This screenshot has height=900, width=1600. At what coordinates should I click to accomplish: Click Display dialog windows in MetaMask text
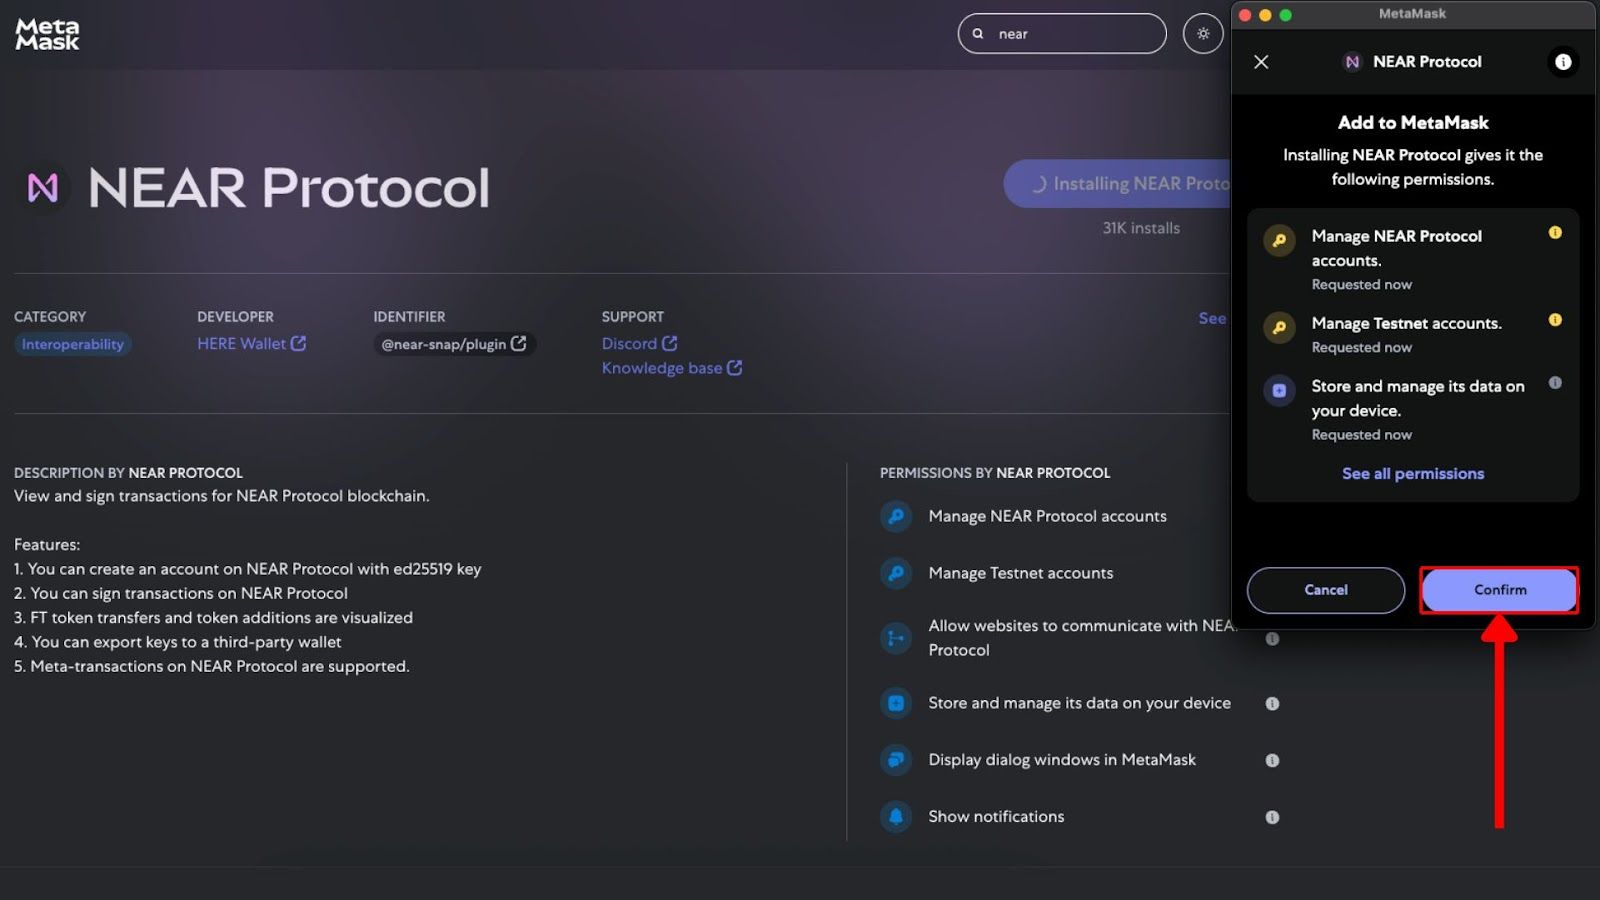1062,760
